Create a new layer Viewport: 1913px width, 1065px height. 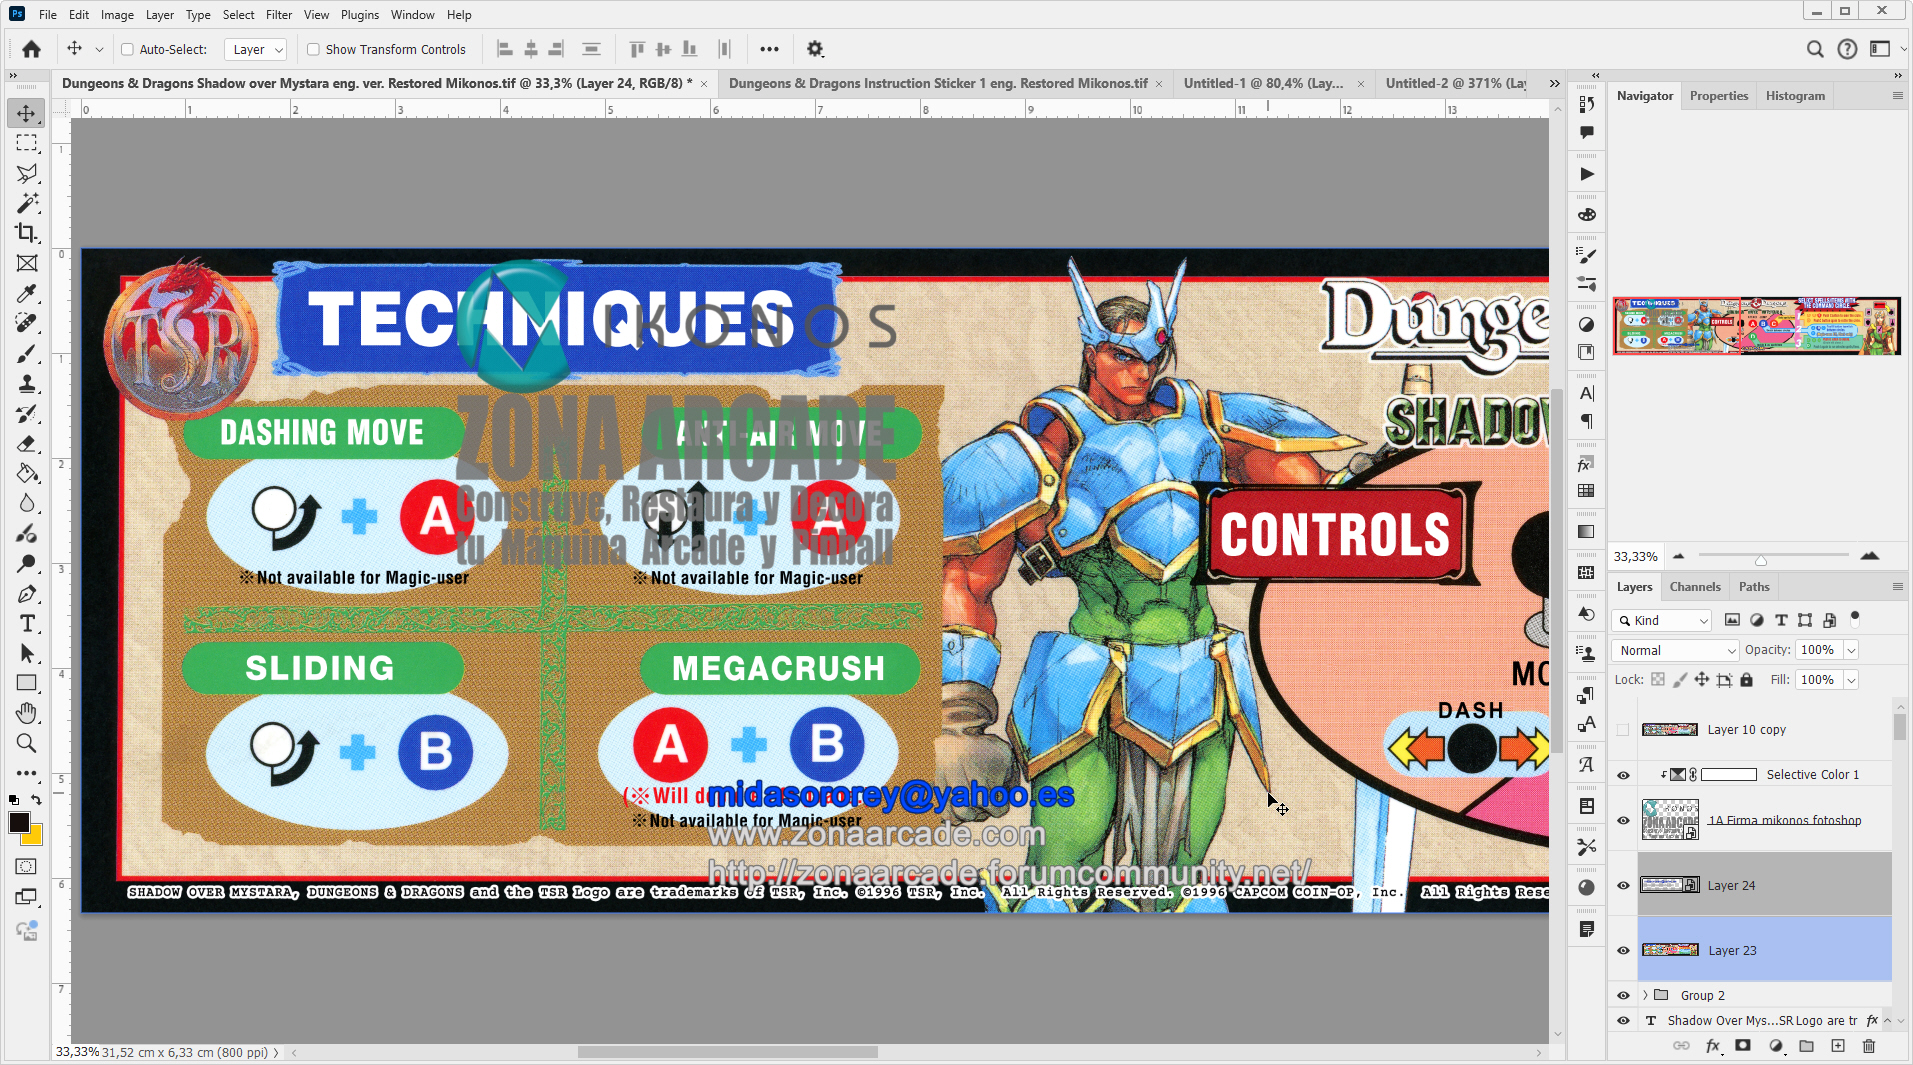1837,1045
